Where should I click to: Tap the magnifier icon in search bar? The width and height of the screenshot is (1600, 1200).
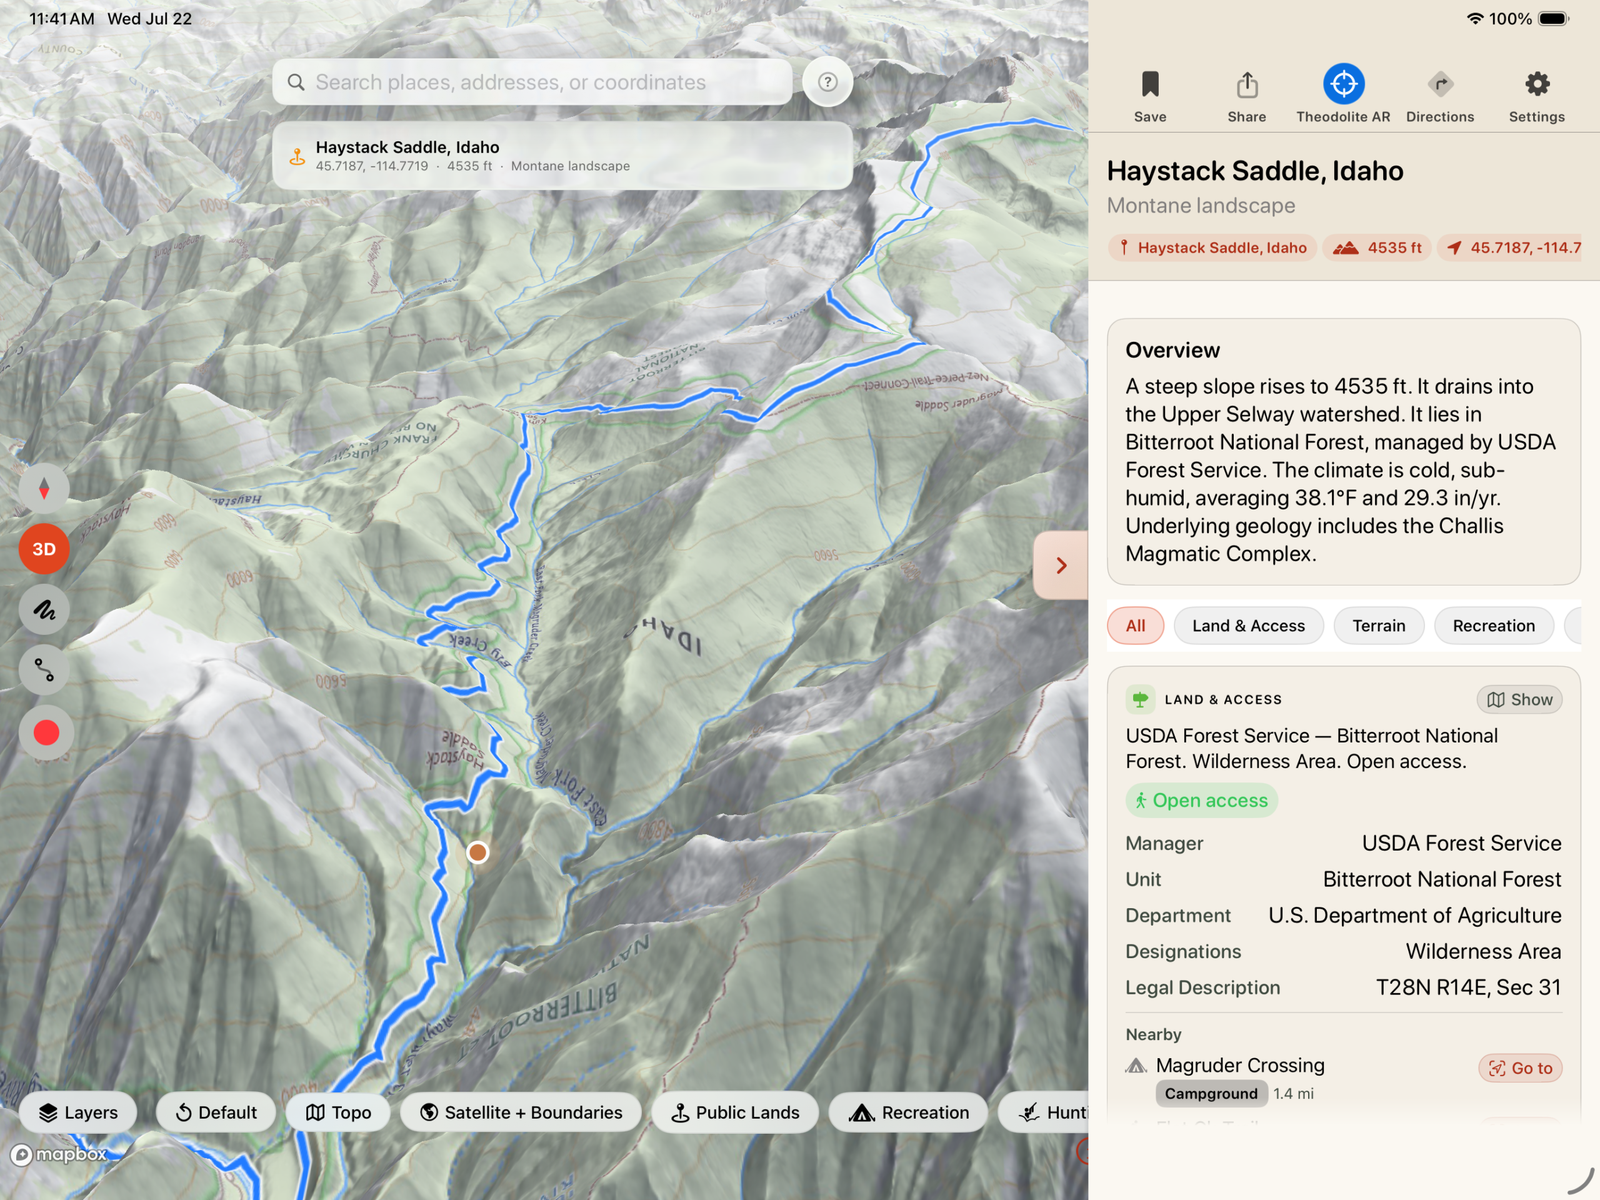click(x=296, y=82)
